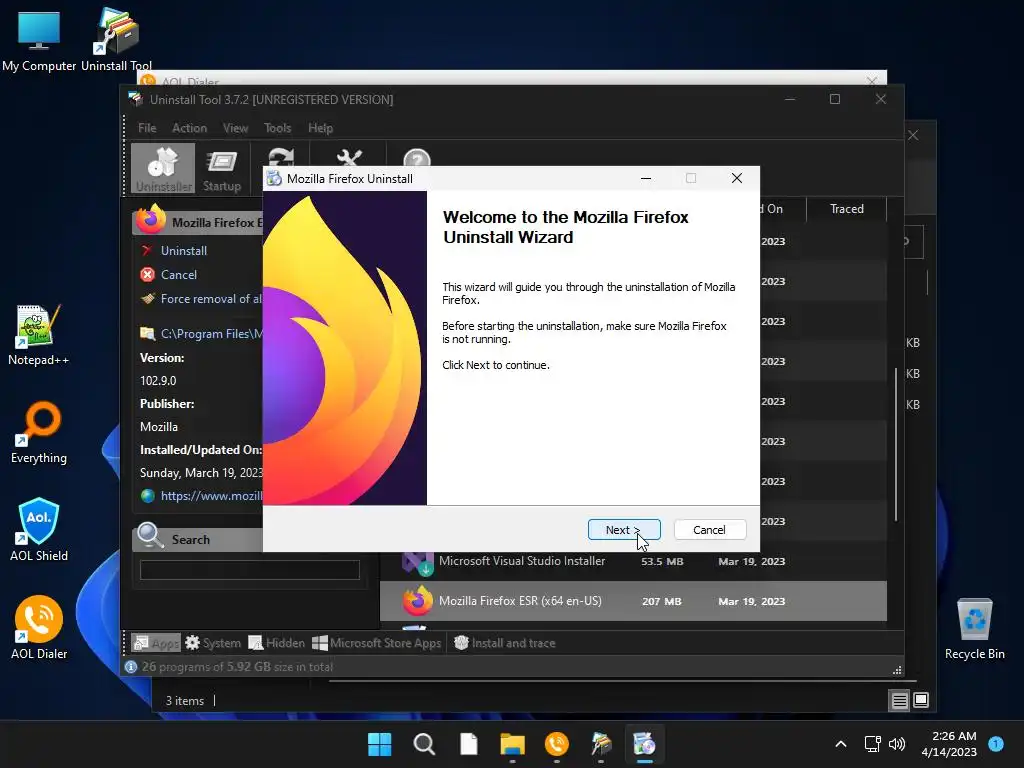Click the 53.5 MB size cell
The width and height of the screenshot is (1024, 768).
point(662,562)
